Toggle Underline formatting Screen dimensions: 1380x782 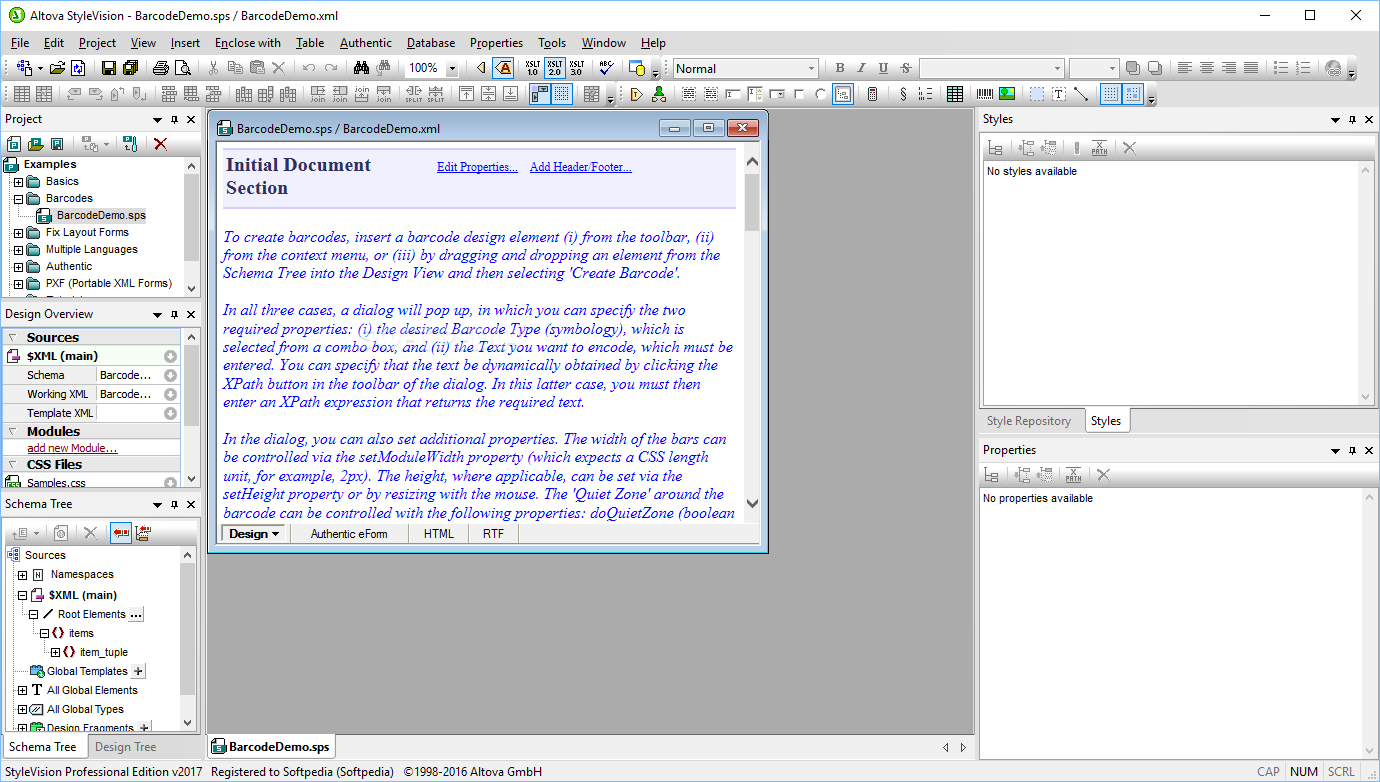[x=883, y=68]
